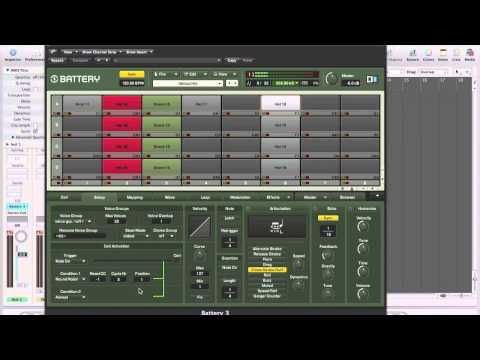480x360 pixels.
Task: Select Flam in articulation list
Action: coord(267,259)
